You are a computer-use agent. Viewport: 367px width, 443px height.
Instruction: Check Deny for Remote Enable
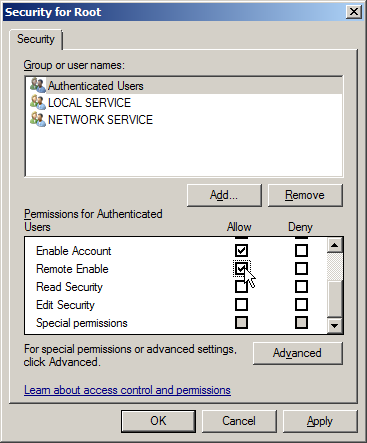click(301, 268)
